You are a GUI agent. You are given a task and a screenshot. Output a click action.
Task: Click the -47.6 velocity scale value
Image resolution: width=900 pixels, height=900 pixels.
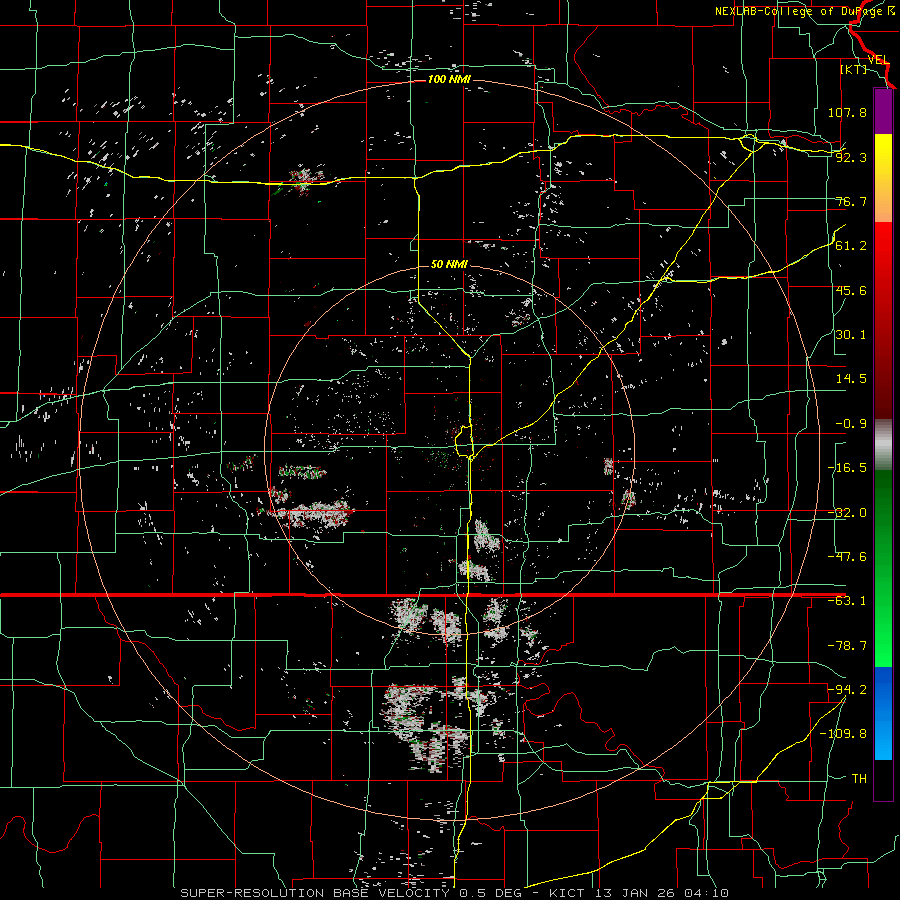click(847, 557)
